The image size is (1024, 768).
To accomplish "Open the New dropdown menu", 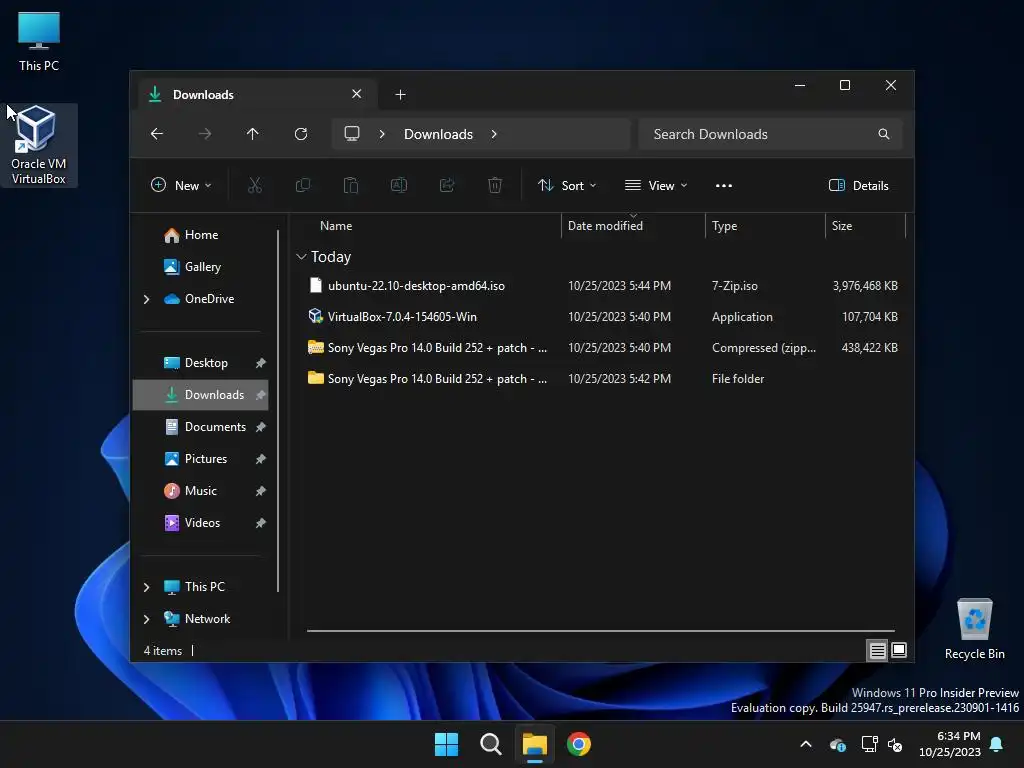I will [x=181, y=185].
